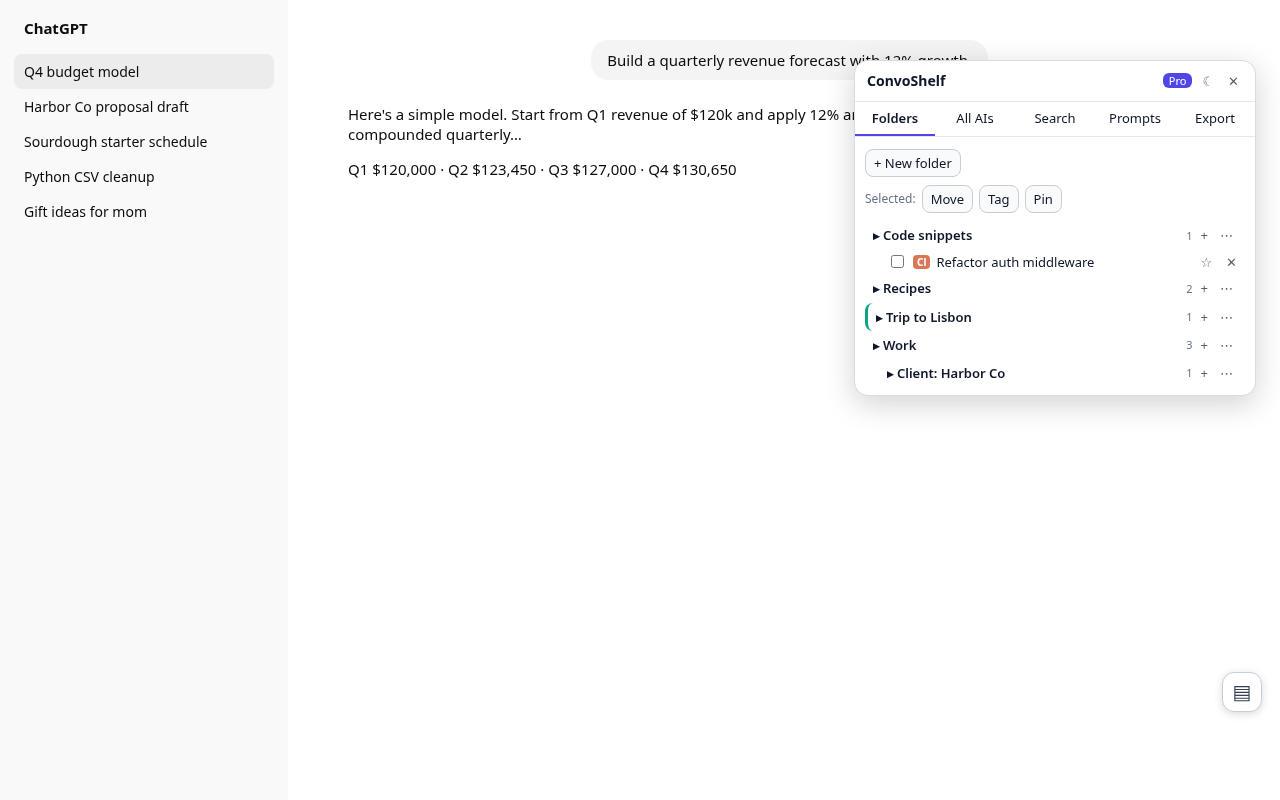This screenshot has height=800, width=1280.
Task: Open more options for Code snippets folder
Action: point(1226,236)
